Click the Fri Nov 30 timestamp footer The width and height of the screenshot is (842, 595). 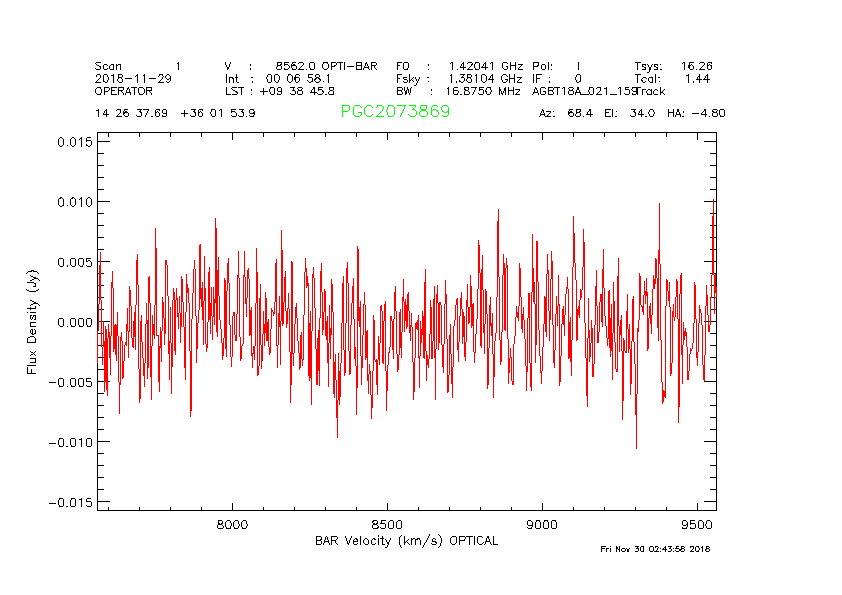coord(655,548)
